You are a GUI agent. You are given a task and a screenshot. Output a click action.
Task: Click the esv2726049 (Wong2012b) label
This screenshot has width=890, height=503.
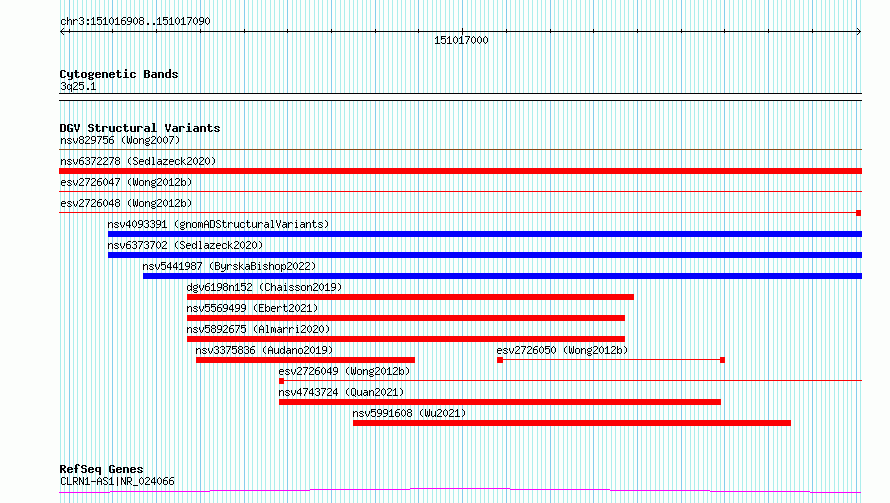pos(344,371)
